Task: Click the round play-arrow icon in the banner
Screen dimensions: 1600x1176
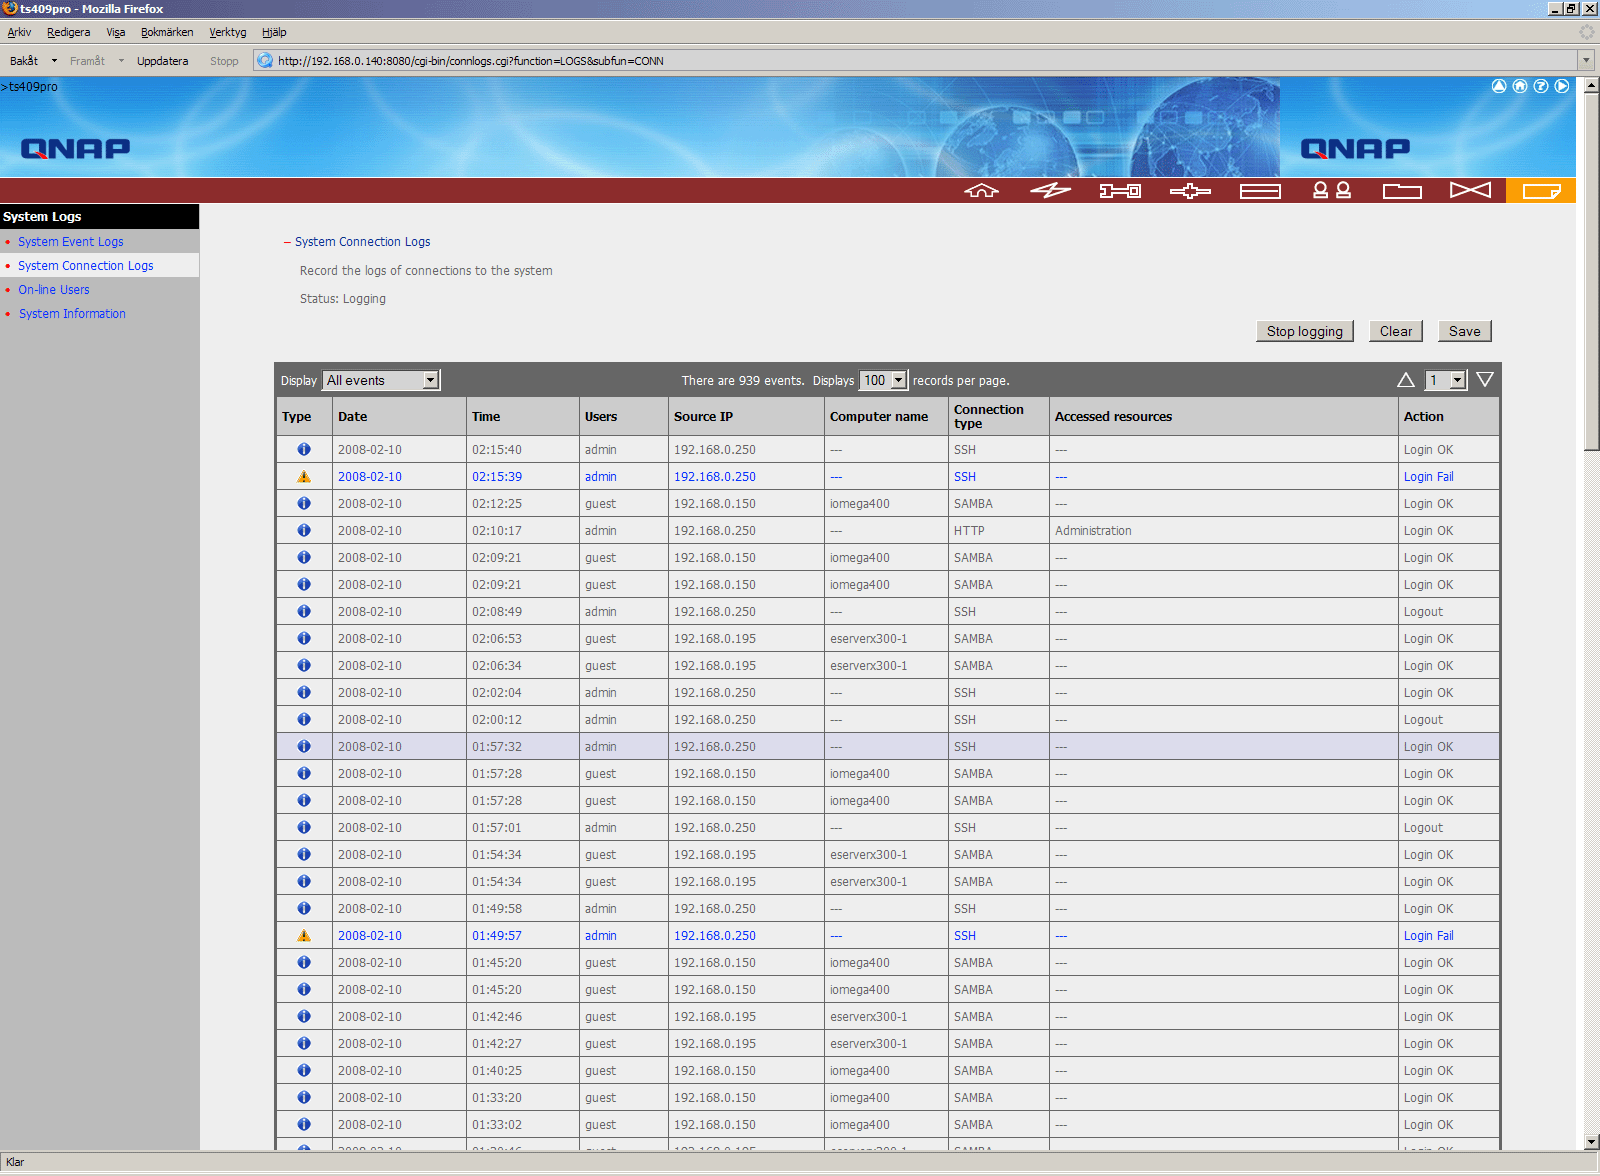Action: point(1562,86)
